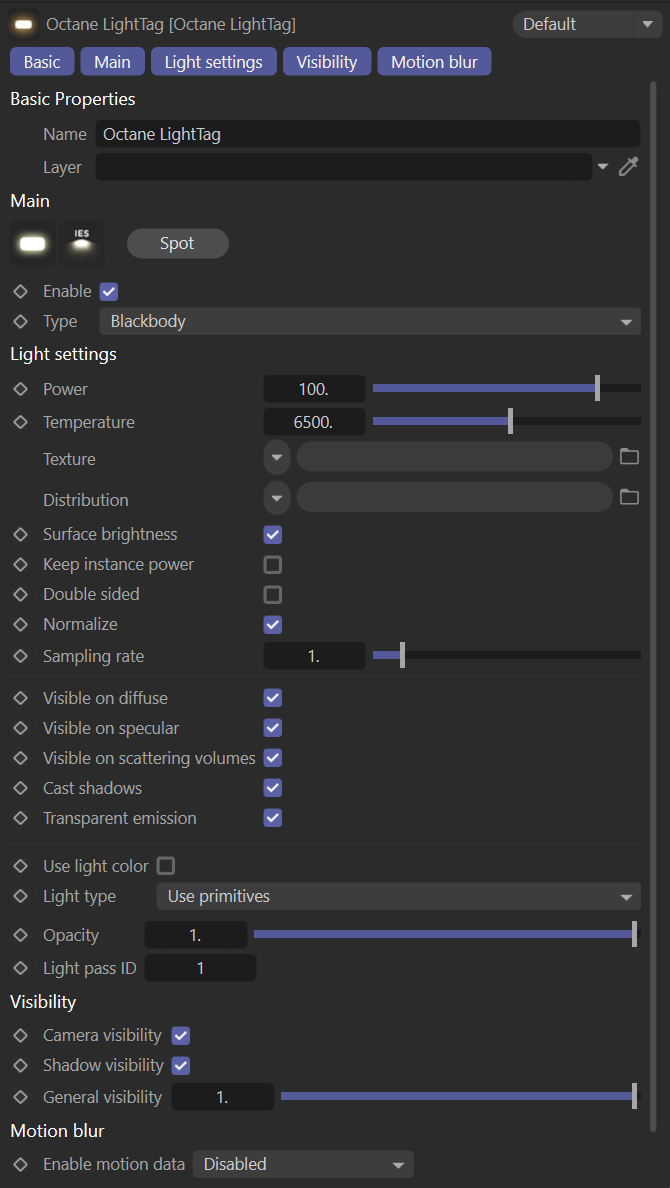The height and width of the screenshot is (1188, 670).
Task: Click the area light icon under Main
Action: pos(32,244)
